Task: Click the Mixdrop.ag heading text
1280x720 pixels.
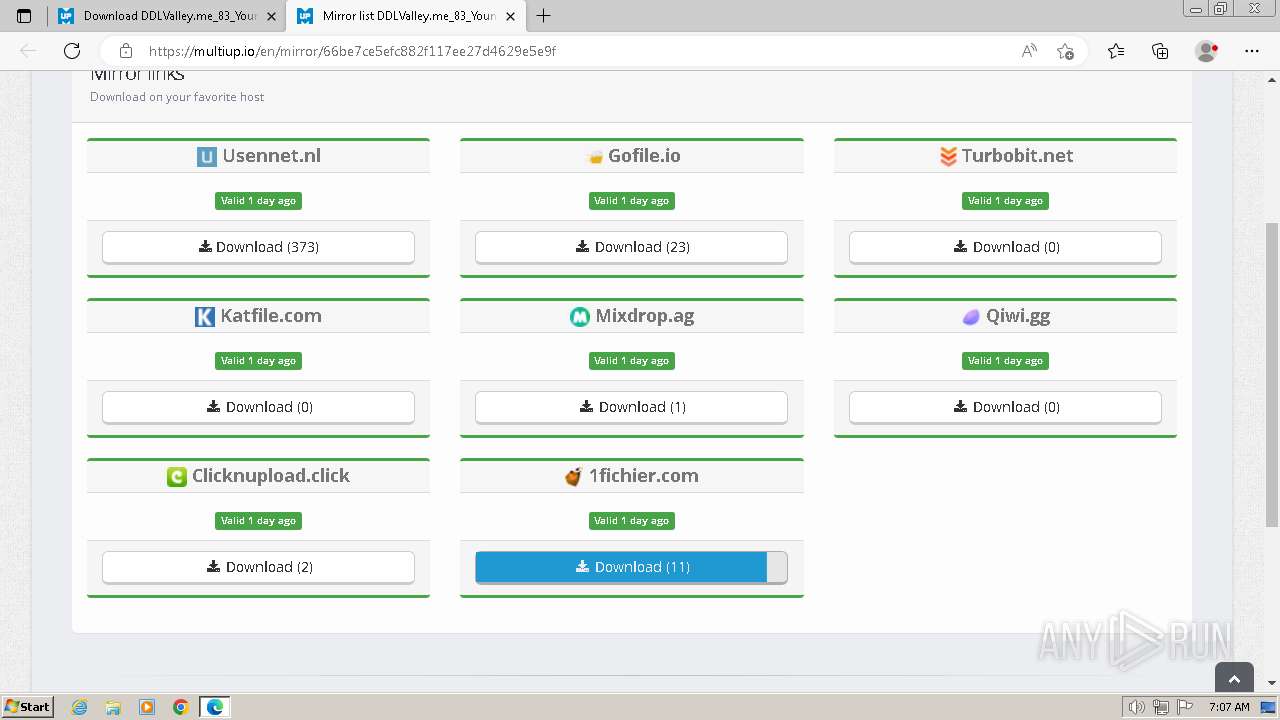Action: click(645, 316)
